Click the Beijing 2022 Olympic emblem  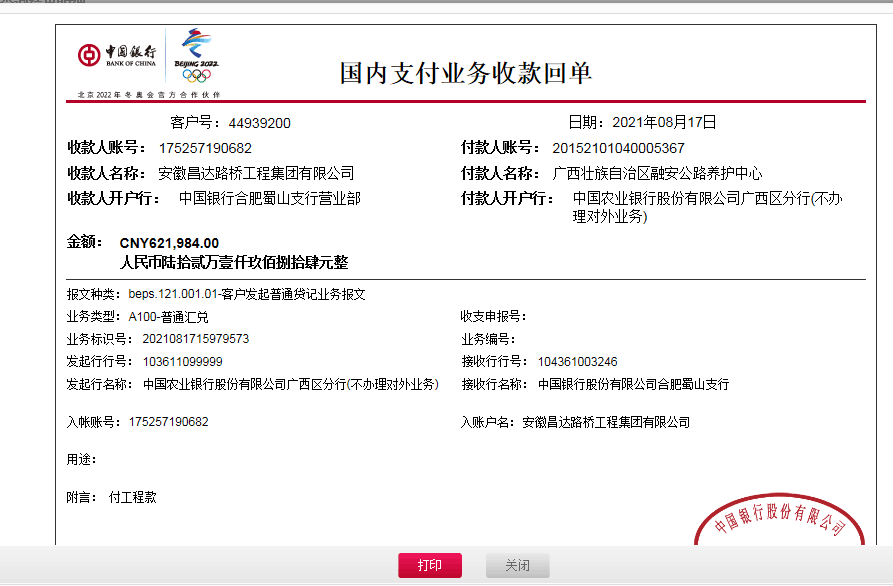click(x=195, y=56)
